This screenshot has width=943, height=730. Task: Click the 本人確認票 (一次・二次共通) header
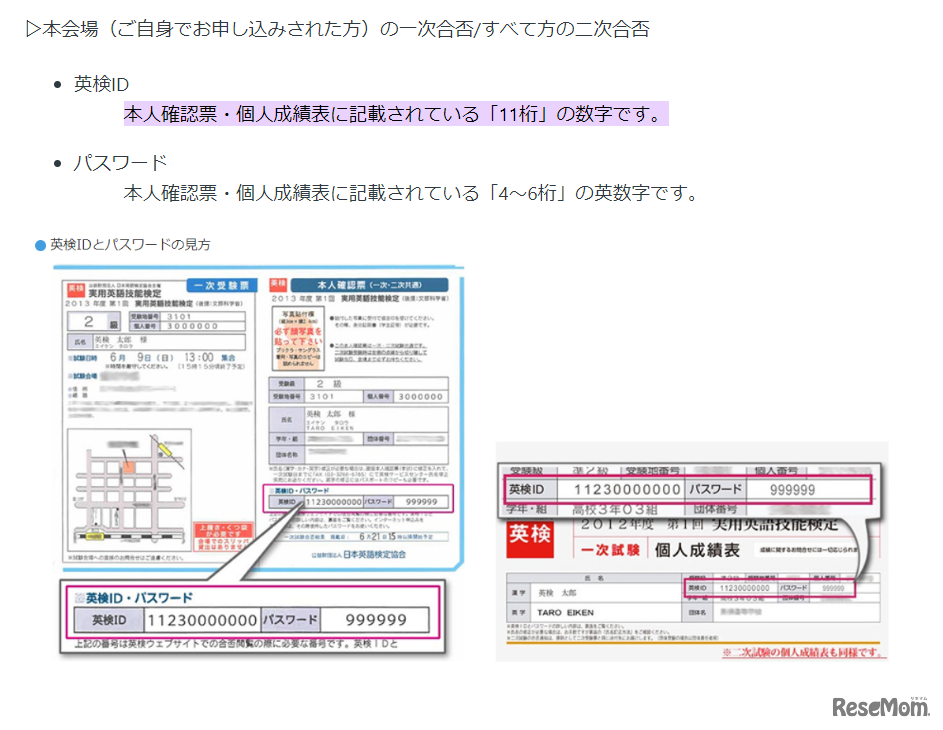[x=369, y=285]
